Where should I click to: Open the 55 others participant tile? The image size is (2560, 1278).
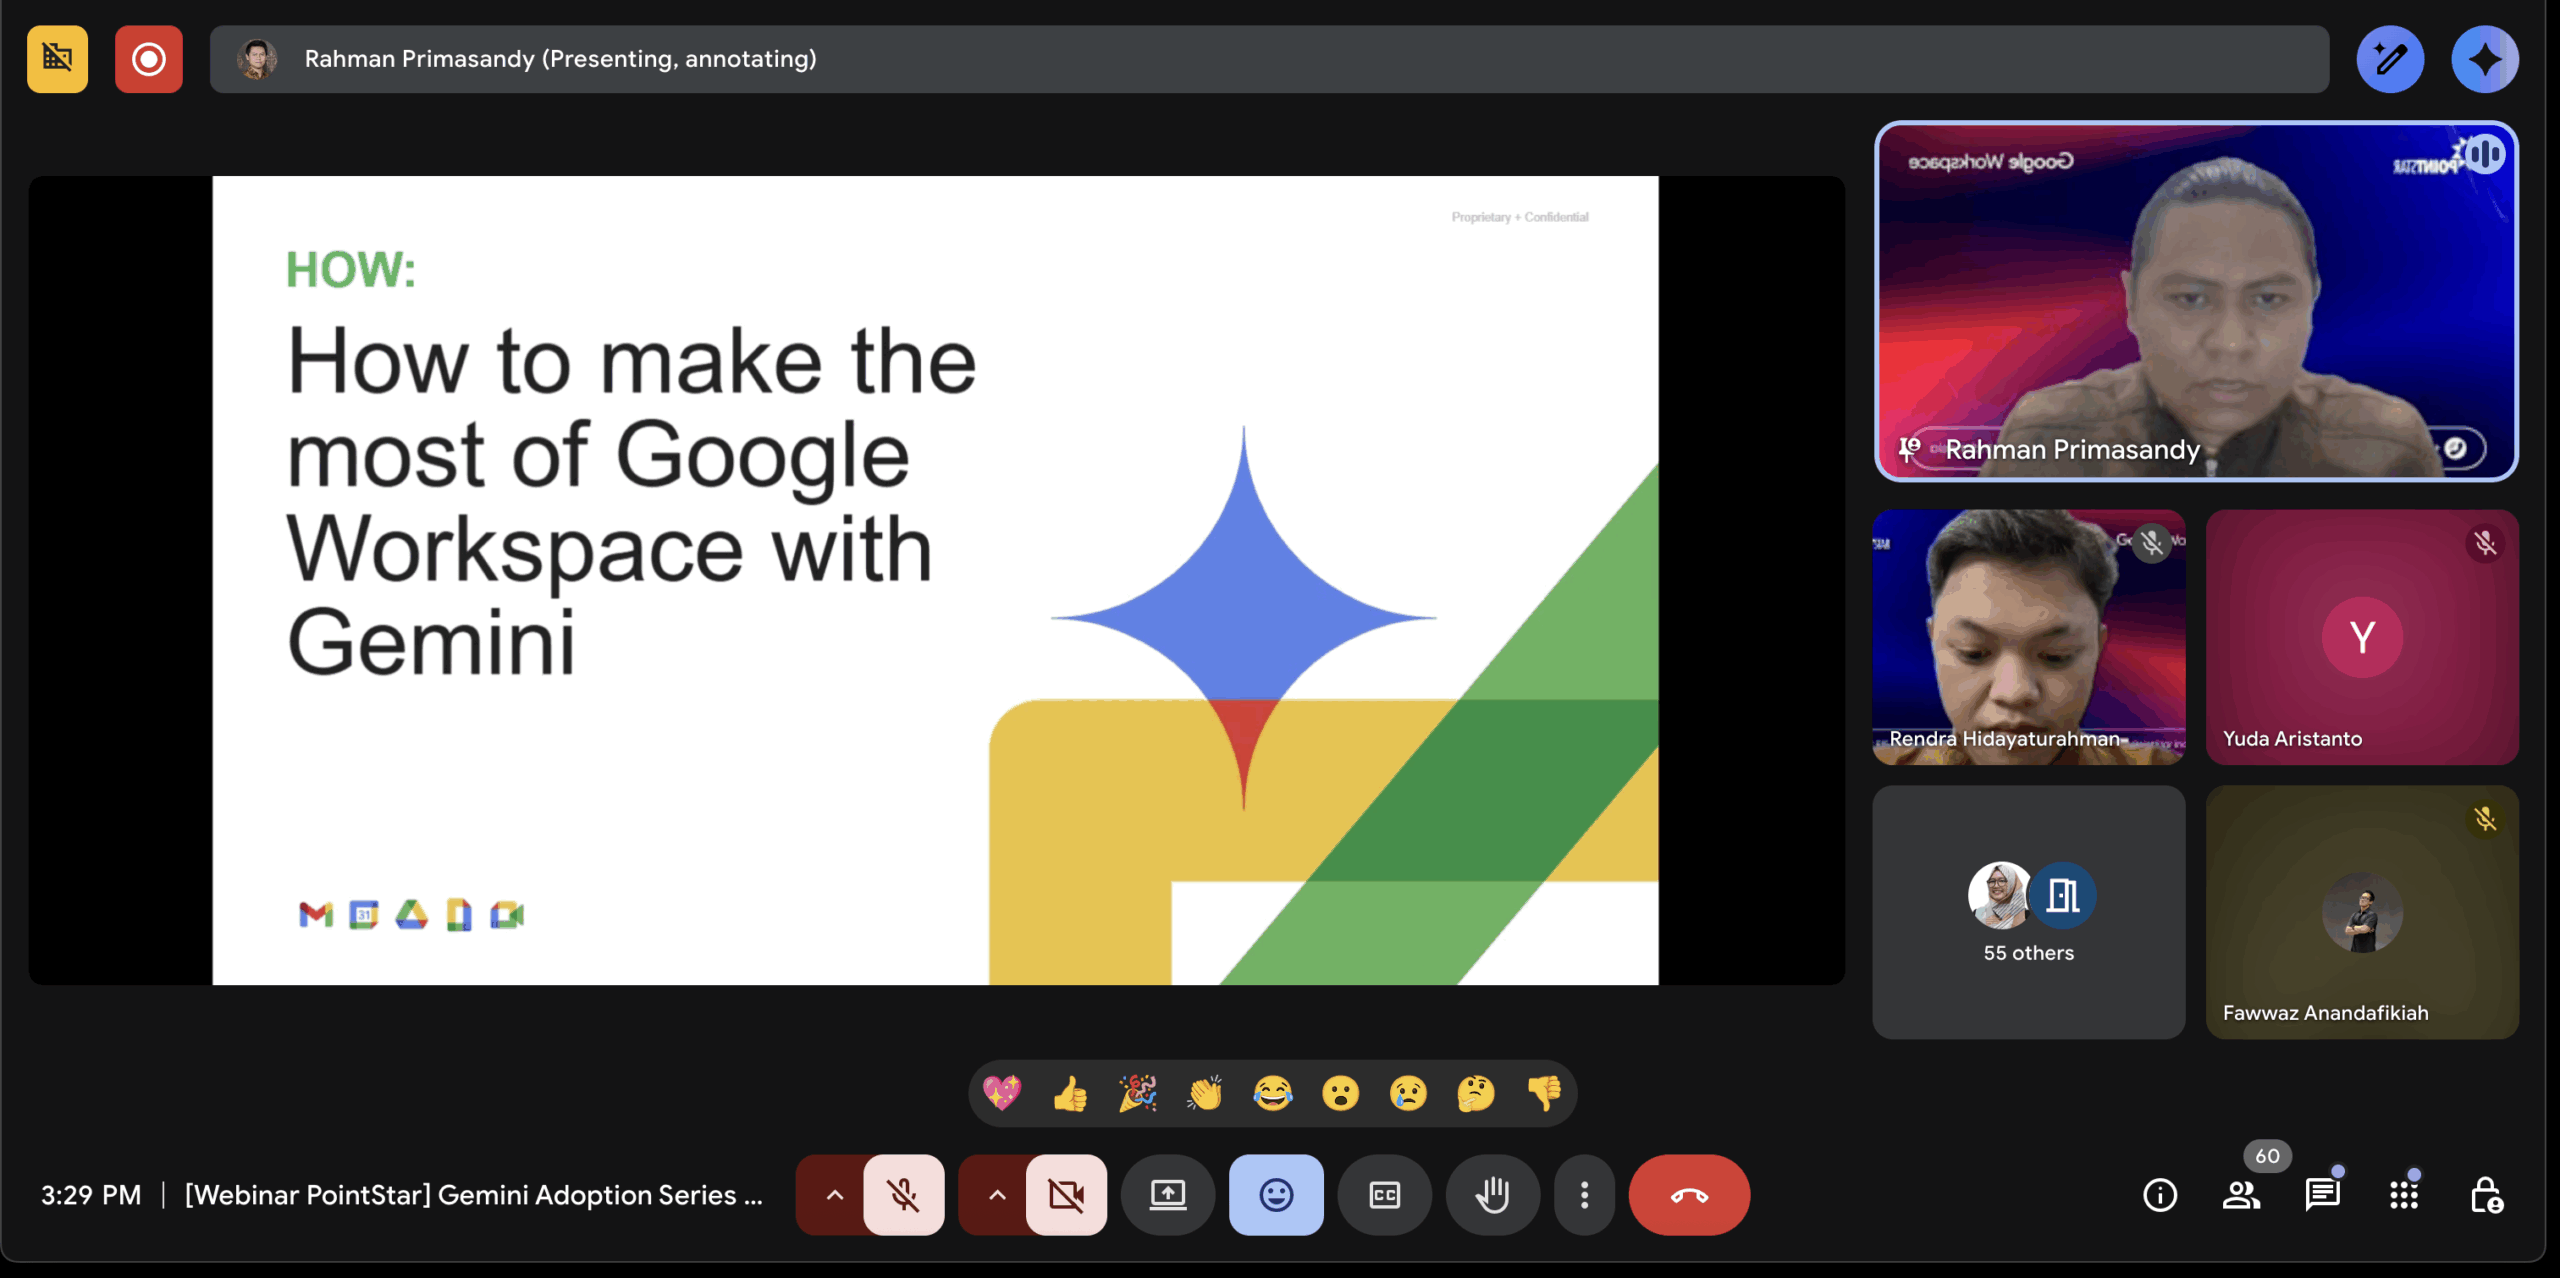click(x=2028, y=912)
